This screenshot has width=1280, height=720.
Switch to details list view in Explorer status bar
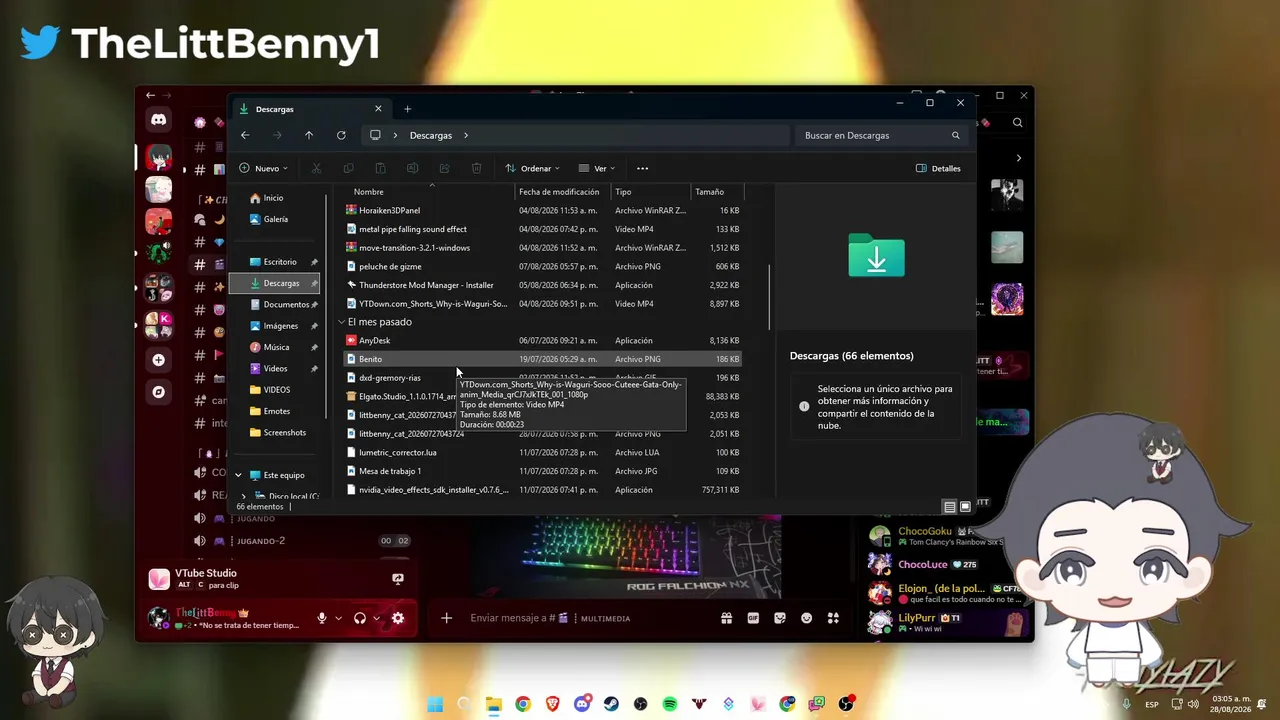click(950, 507)
